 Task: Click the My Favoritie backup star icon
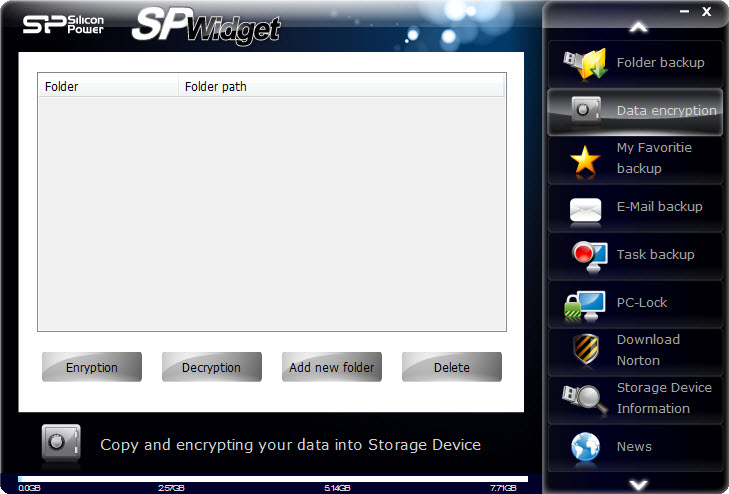pos(585,161)
